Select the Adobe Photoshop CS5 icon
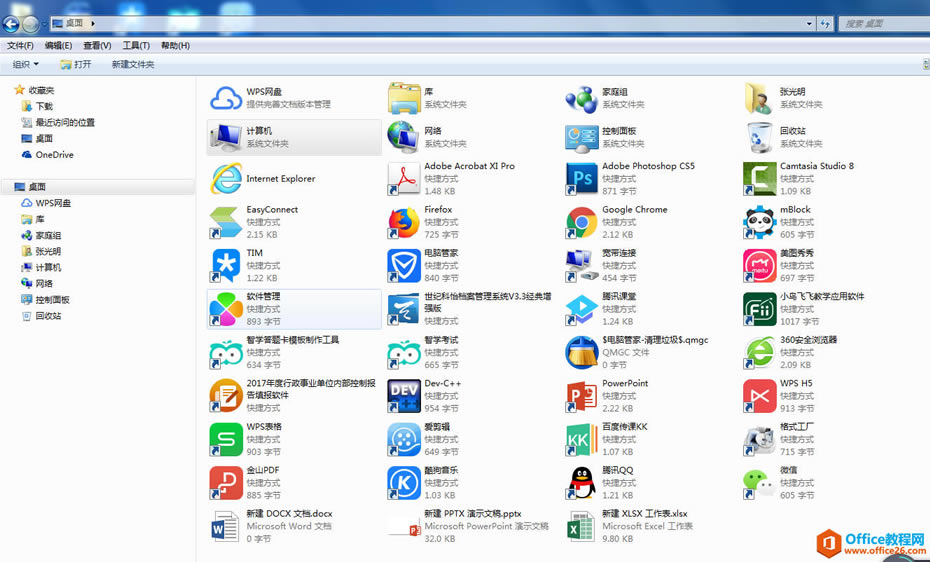930x562 pixels. tap(581, 178)
